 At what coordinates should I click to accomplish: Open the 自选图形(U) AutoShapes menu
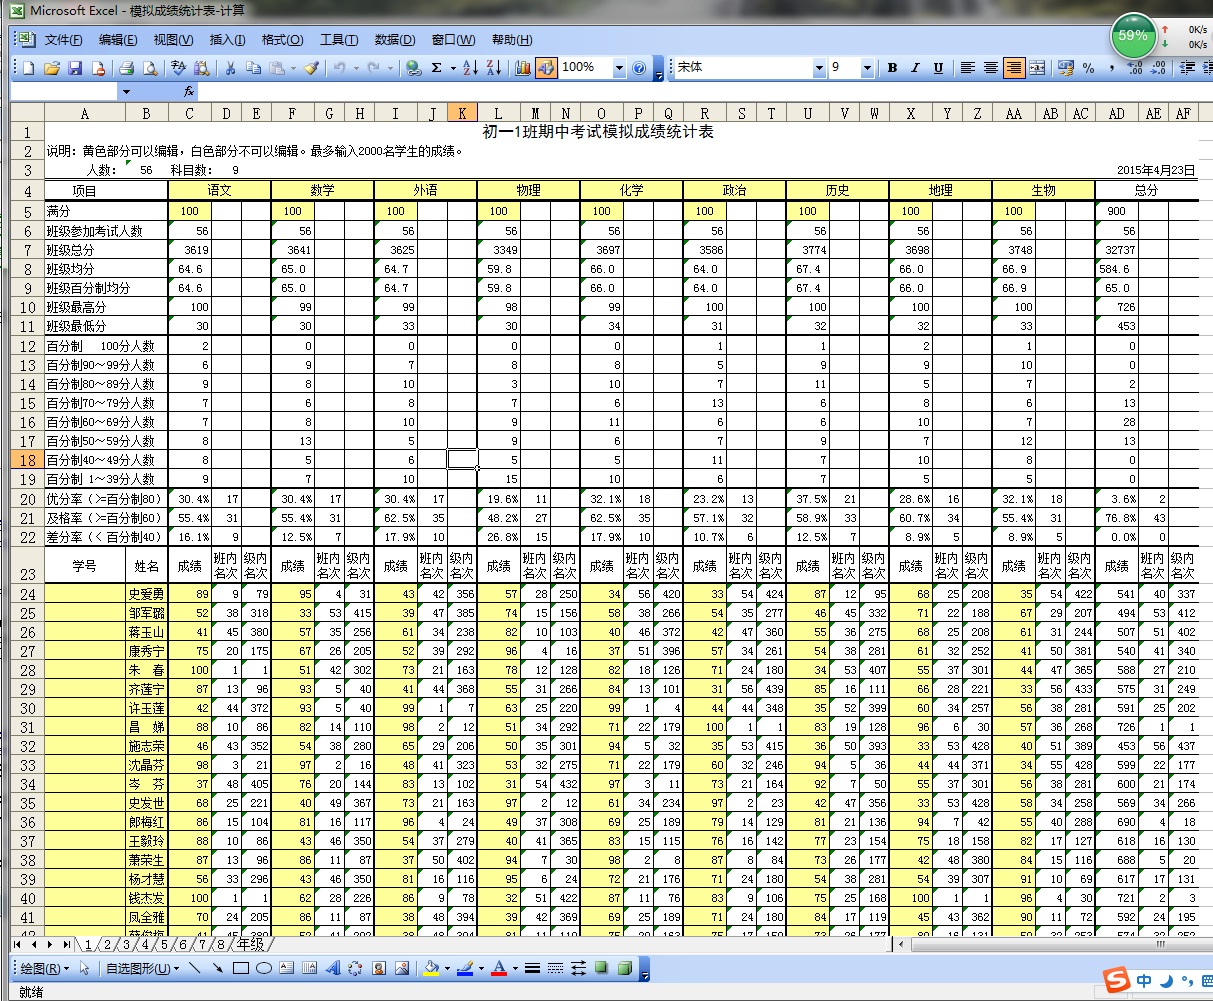point(142,968)
